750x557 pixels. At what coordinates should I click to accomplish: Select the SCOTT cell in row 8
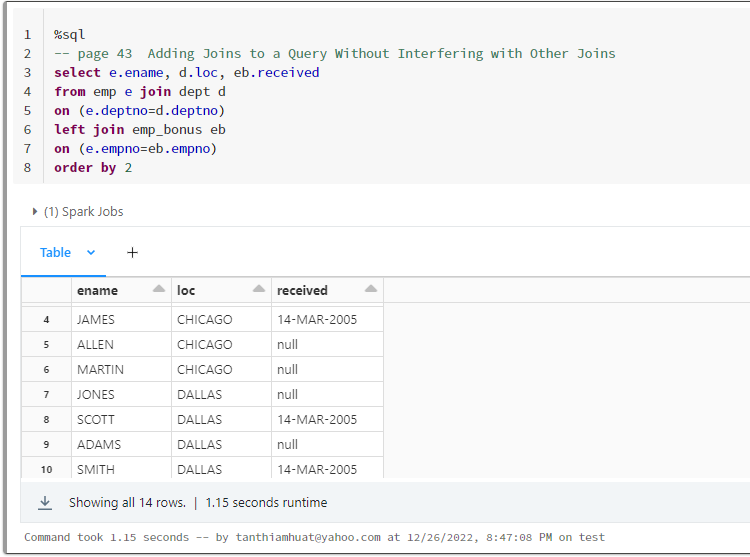click(x=96, y=420)
